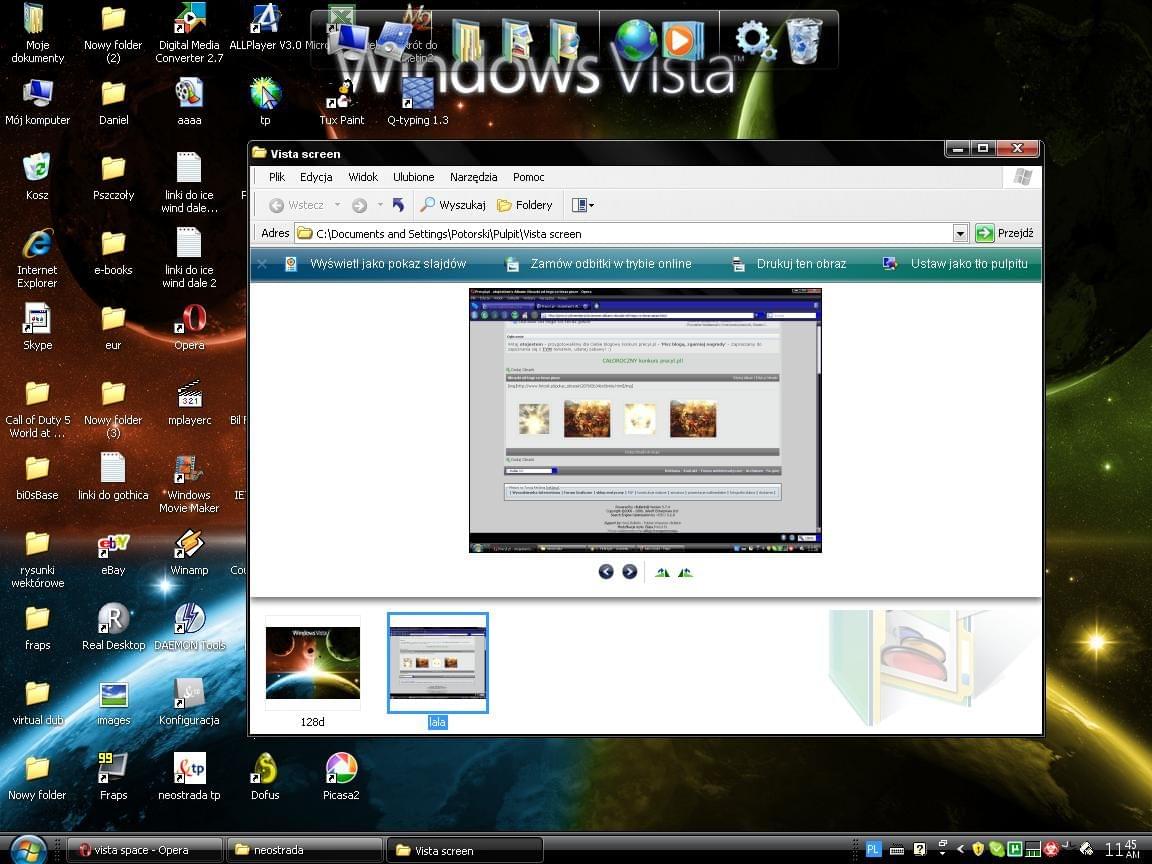This screenshot has width=1152, height=864.
Task: Click the large preview image
Action: [645, 420]
